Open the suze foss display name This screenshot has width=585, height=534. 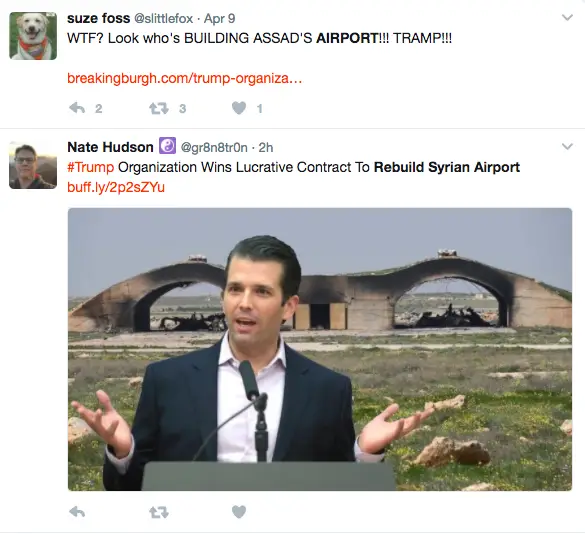click(98, 18)
